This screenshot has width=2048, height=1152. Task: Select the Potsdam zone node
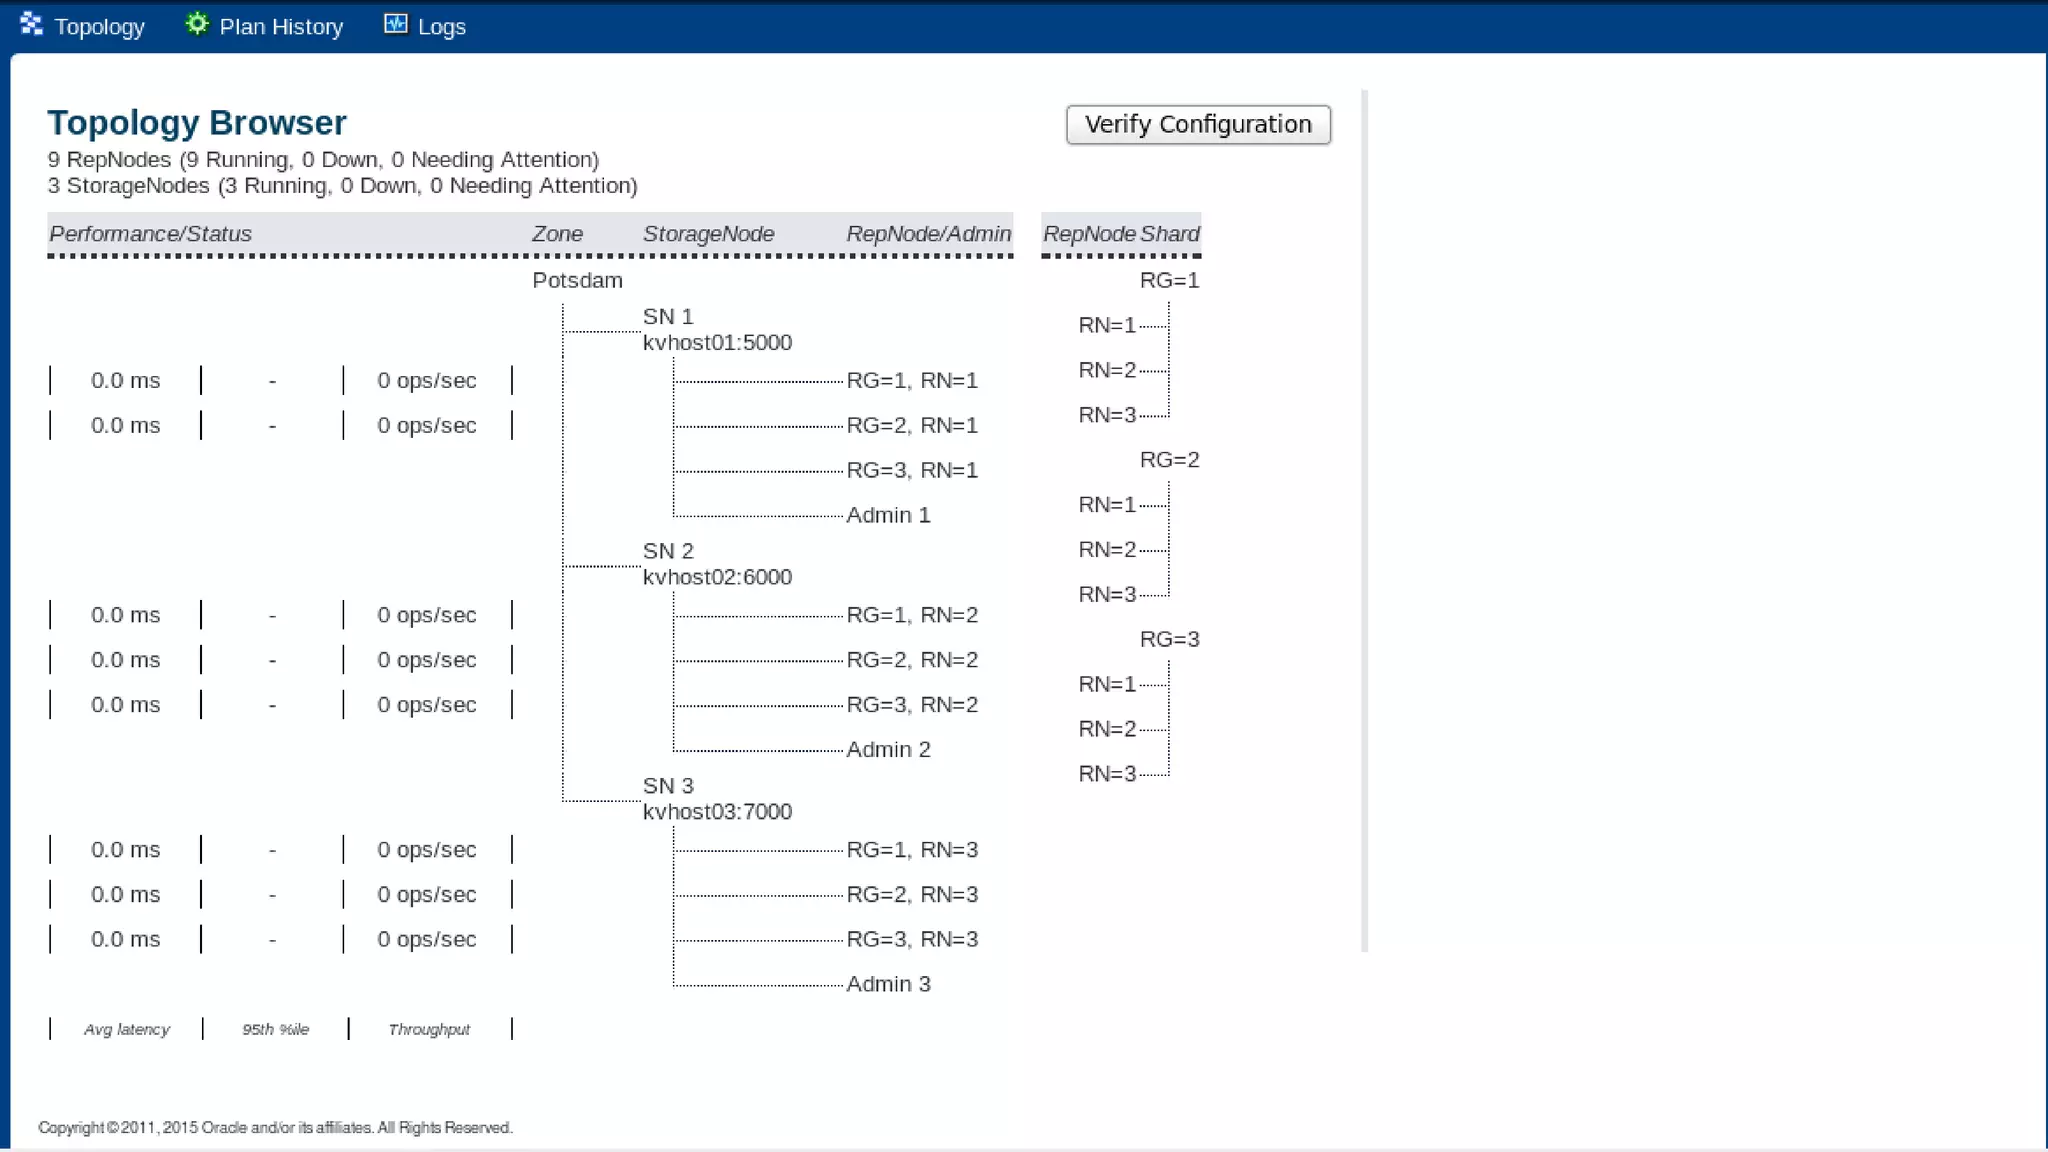click(577, 280)
